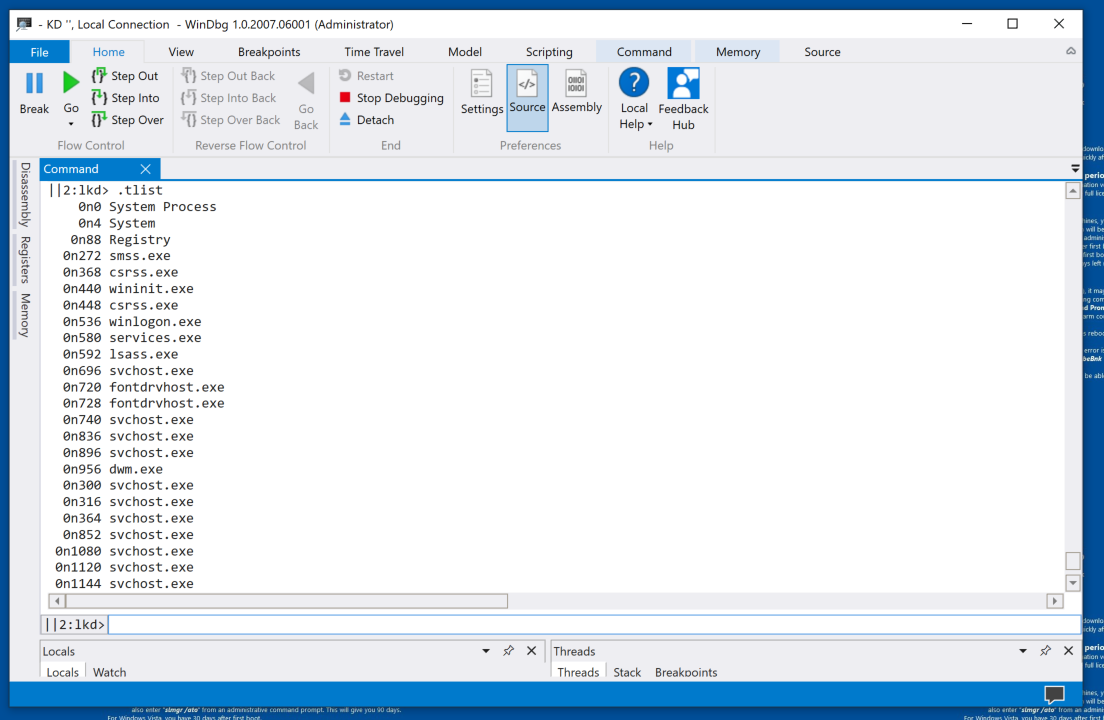1104x720 pixels.
Task: Click Step Out Back
Action: [228, 76]
